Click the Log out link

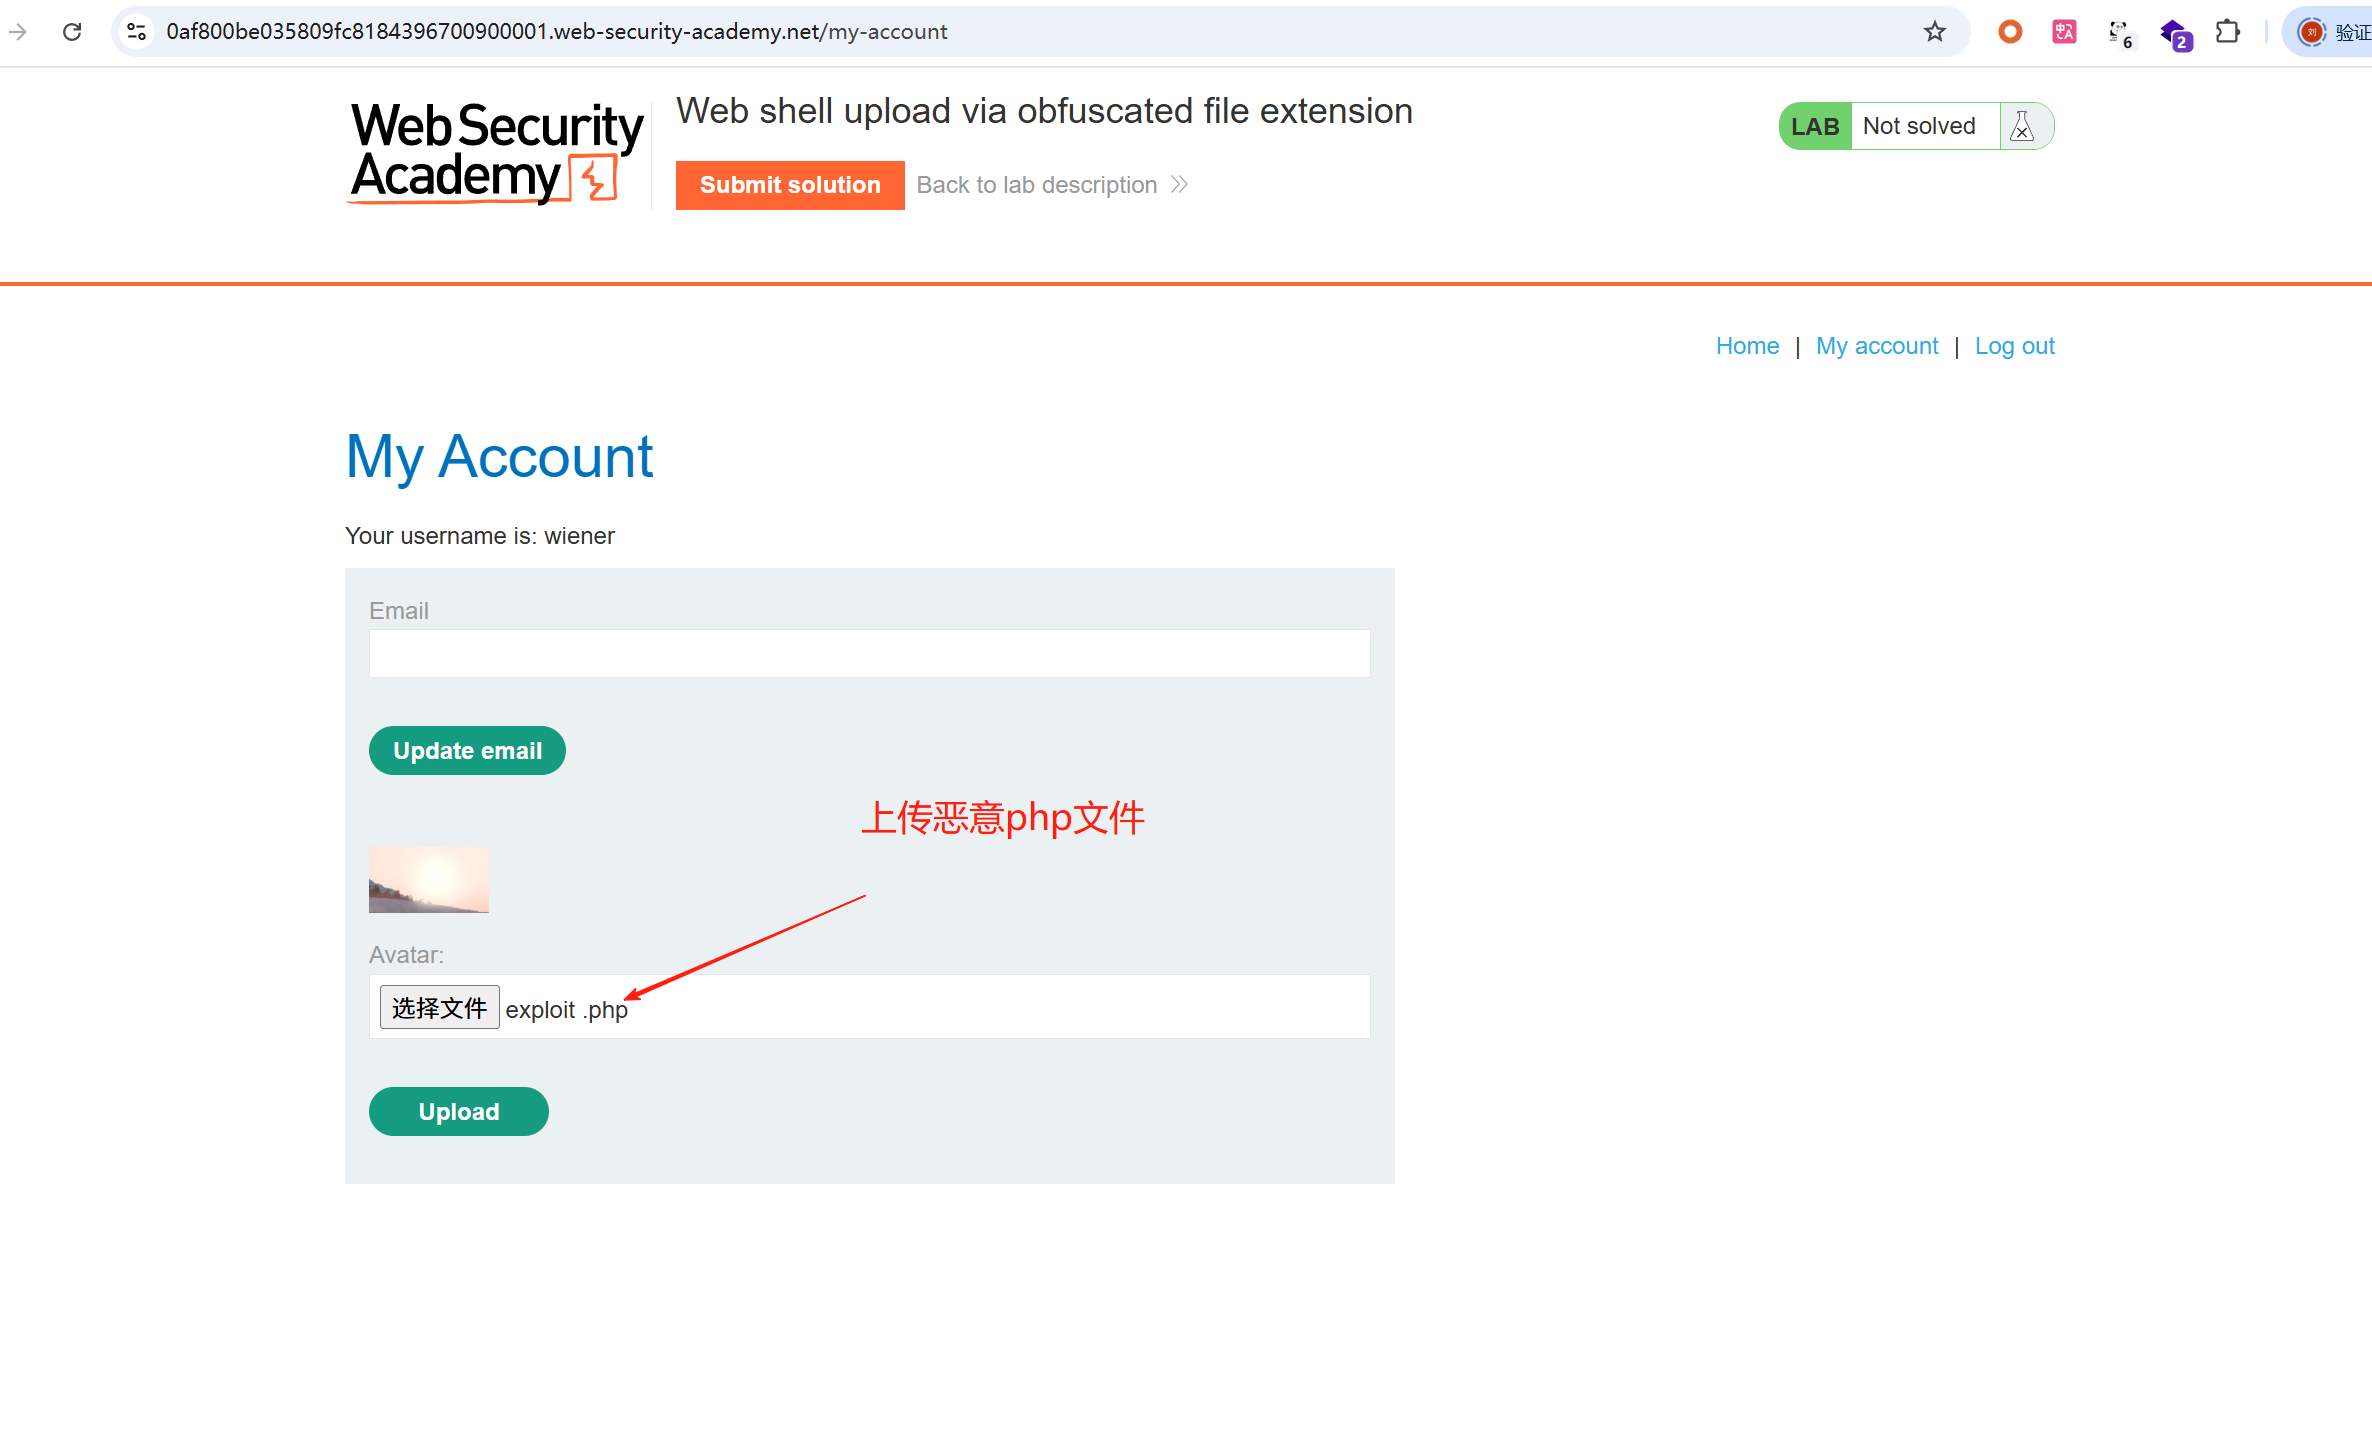click(2014, 346)
